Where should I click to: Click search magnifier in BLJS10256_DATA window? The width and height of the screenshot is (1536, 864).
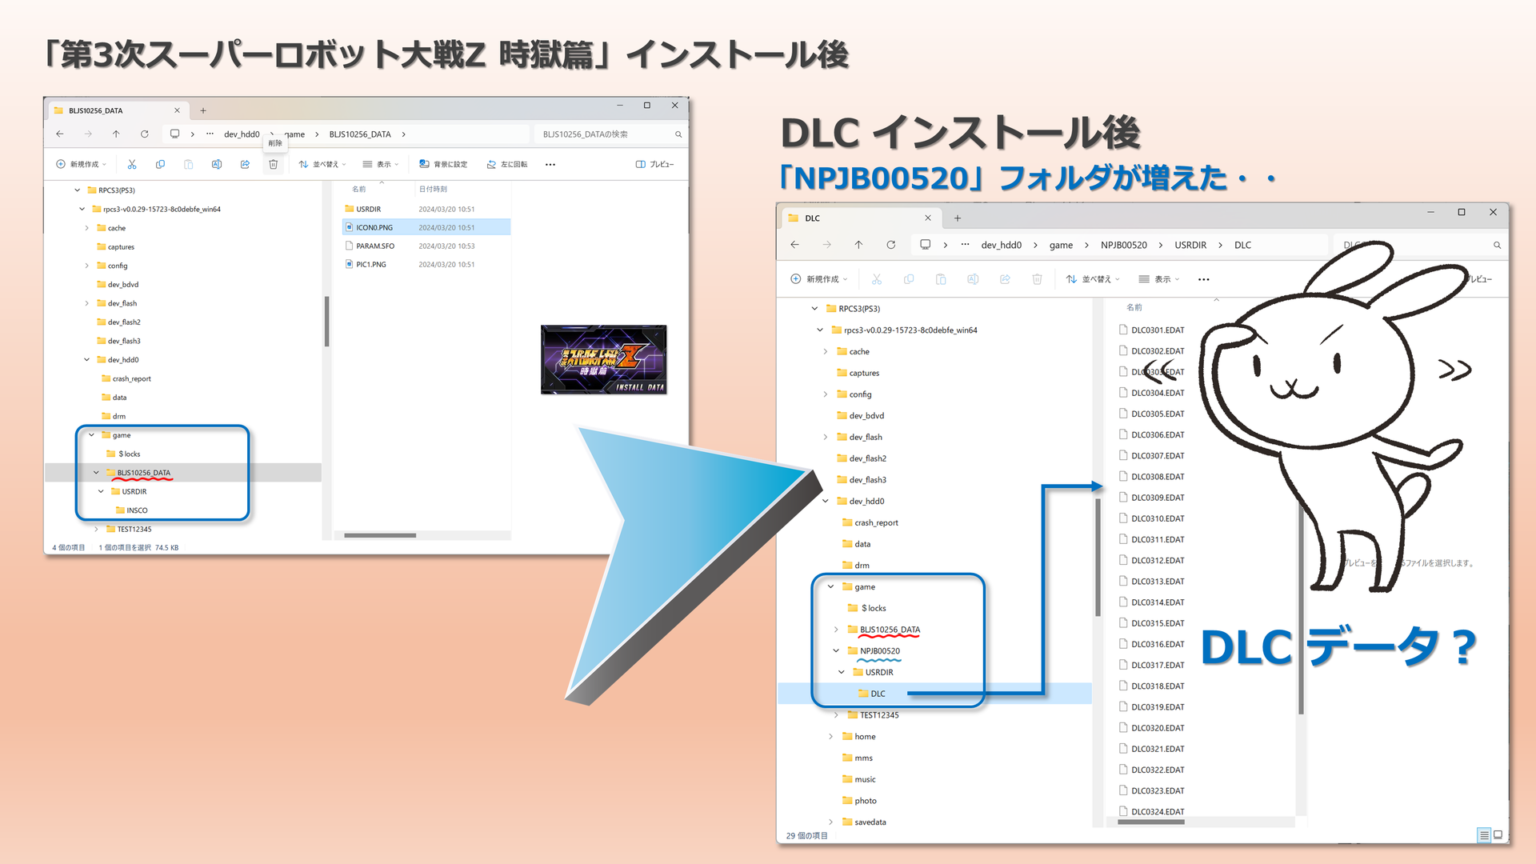point(678,134)
